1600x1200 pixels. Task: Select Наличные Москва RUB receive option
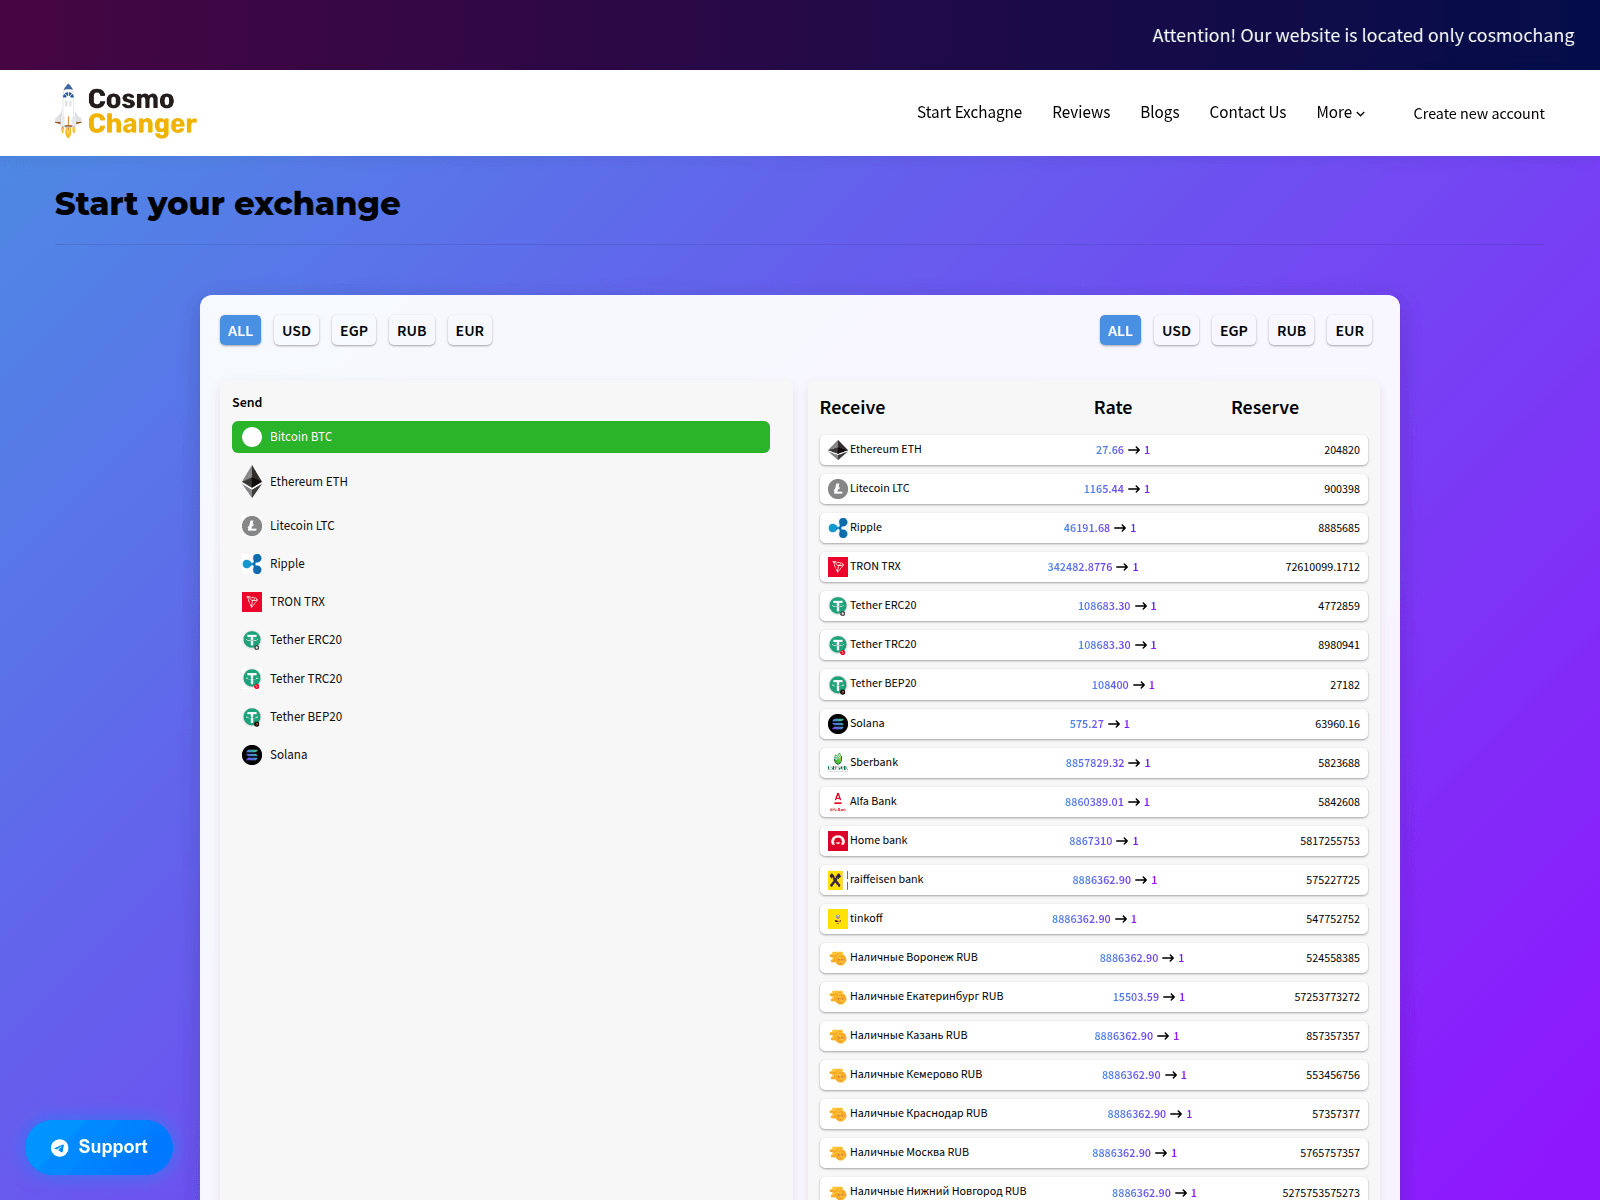coord(1094,1153)
